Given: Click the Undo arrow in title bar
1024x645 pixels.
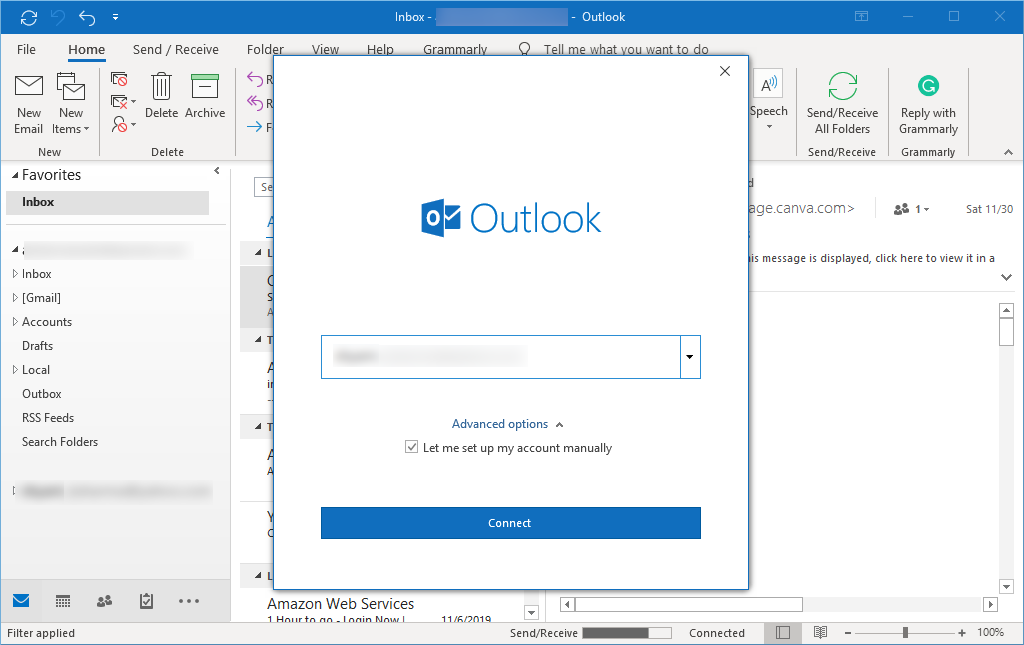Looking at the screenshot, I should pos(87,17).
